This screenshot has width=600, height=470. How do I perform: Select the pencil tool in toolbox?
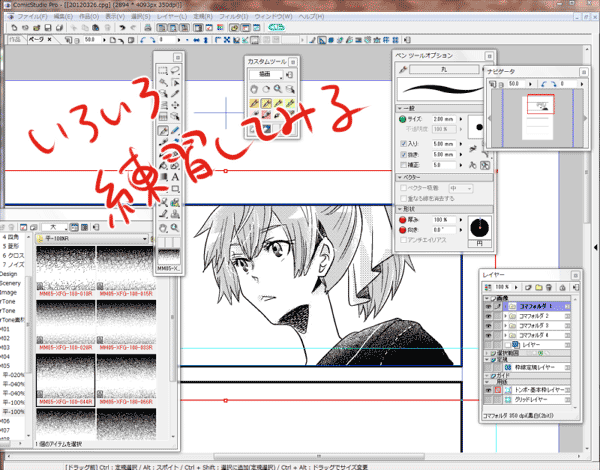[x=175, y=131]
